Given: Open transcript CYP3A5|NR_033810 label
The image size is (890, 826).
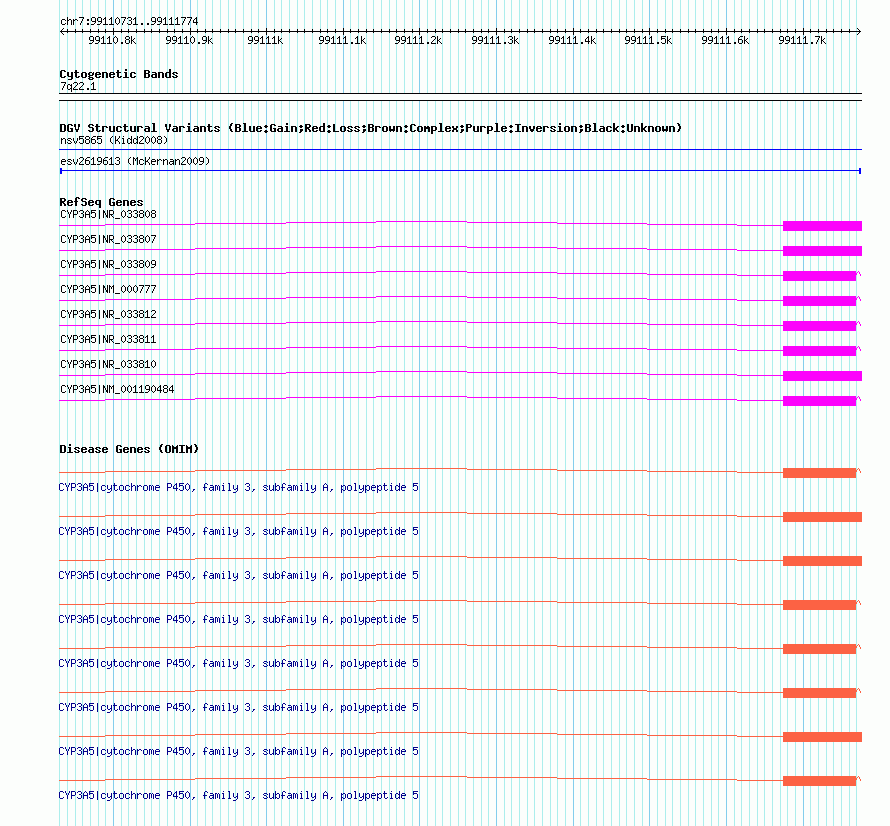Looking at the screenshot, I should coord(108,364).
